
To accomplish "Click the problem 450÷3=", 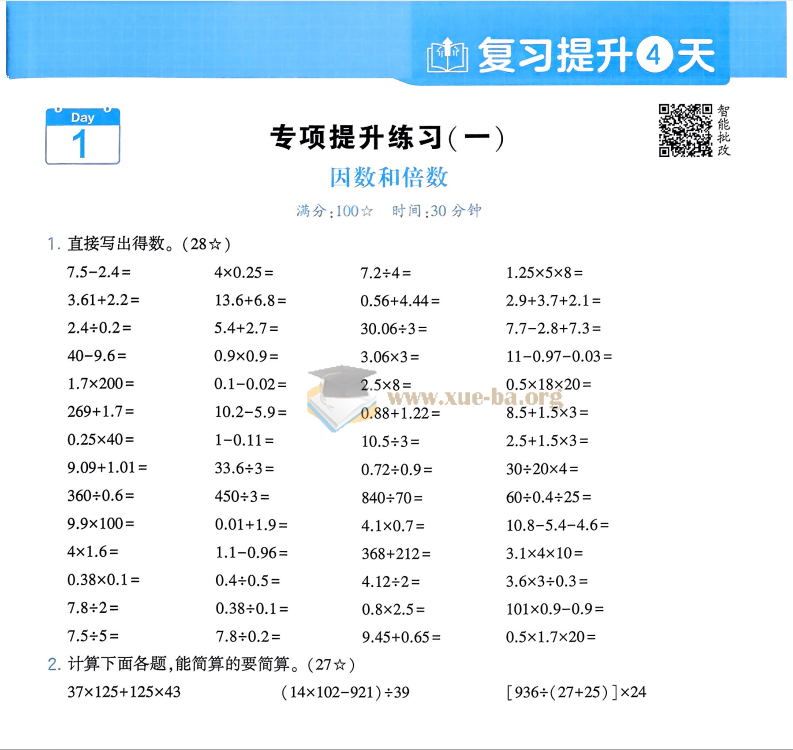I will click(242, 496).
